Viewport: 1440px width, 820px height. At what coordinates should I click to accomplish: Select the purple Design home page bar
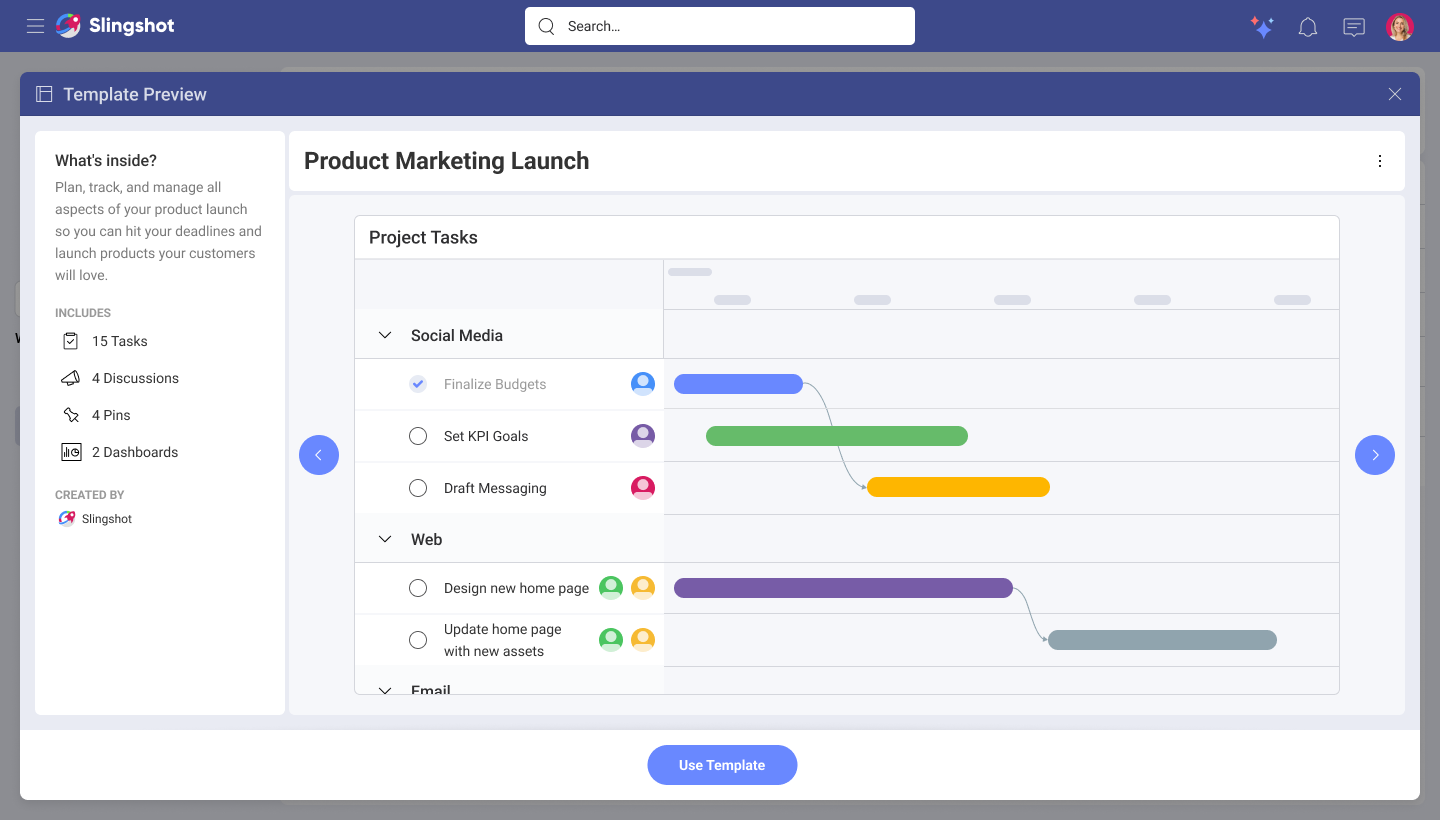click(x=843, y=588)
